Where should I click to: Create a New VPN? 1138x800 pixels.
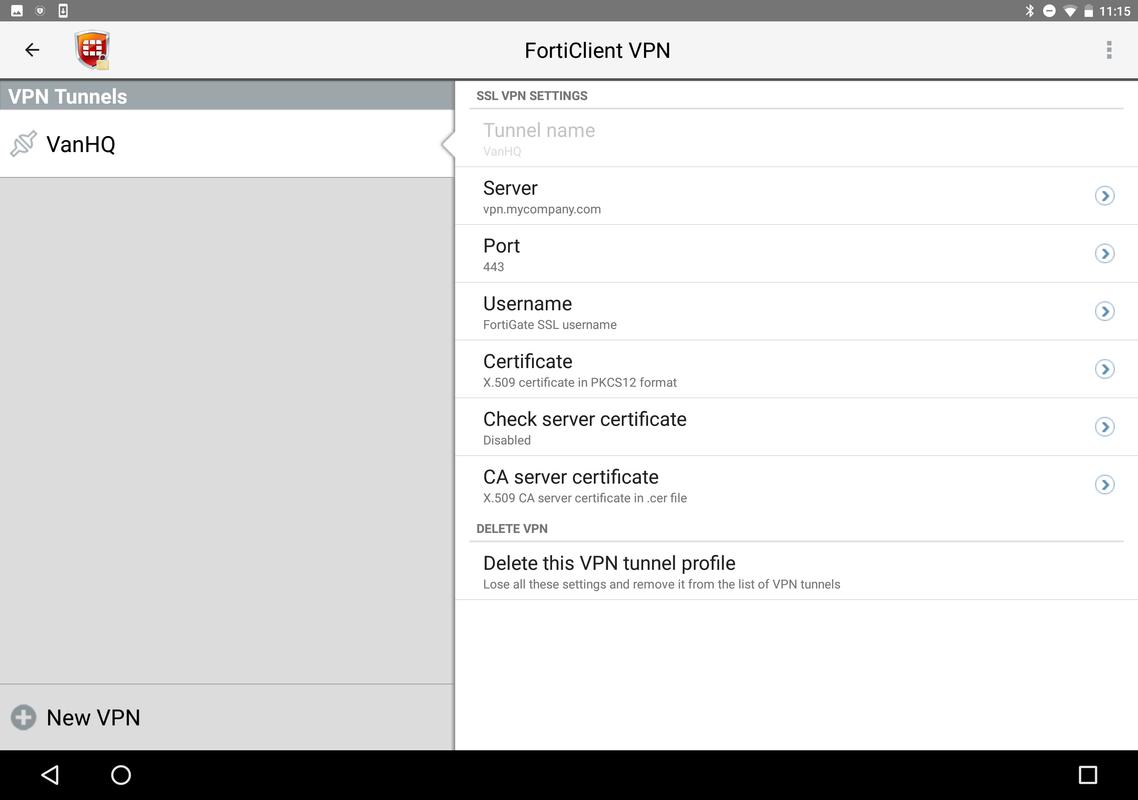click(227, 717)
